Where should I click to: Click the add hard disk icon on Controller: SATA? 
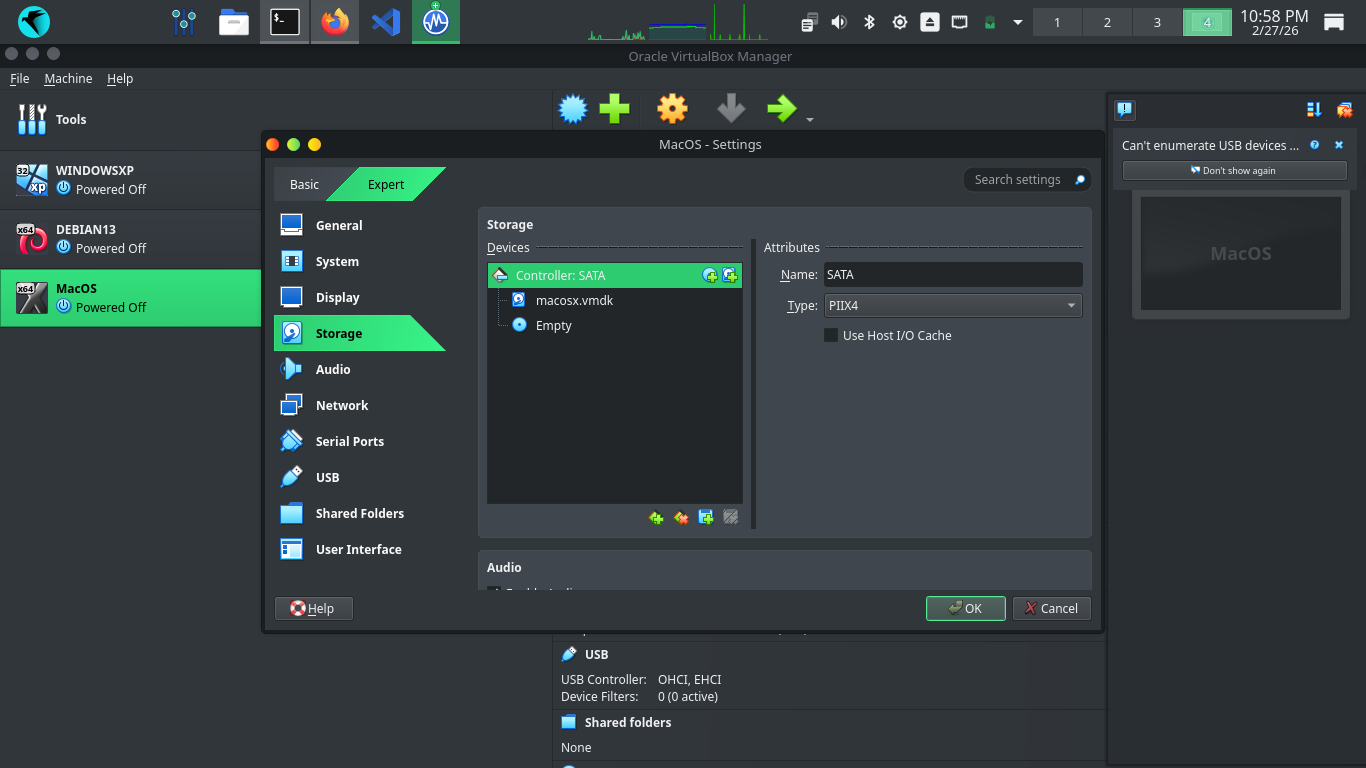tap(730, 276)
